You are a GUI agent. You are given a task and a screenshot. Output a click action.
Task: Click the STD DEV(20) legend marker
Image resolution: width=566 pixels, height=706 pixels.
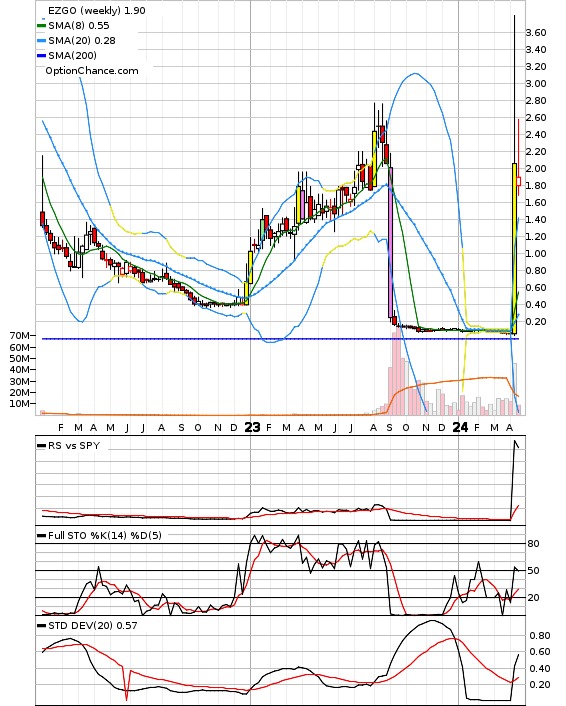tap(41, 626)
